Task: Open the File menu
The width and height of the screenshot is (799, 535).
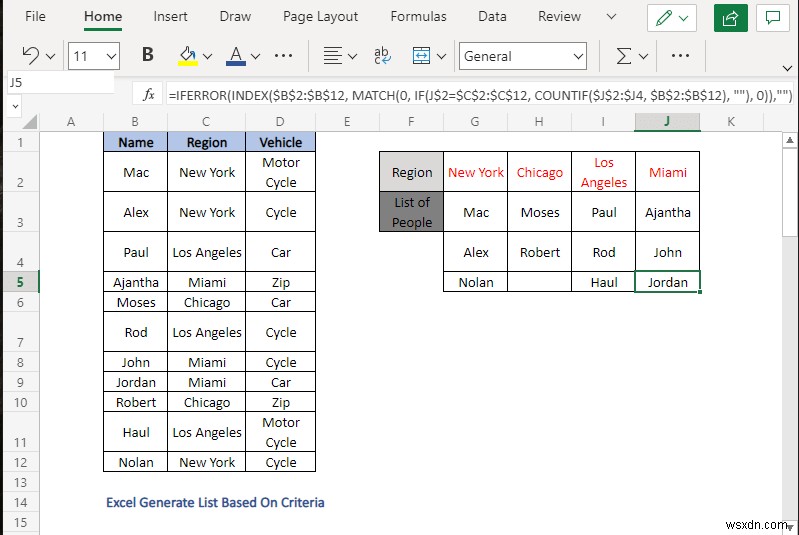Action: click(x=35, y=16)
